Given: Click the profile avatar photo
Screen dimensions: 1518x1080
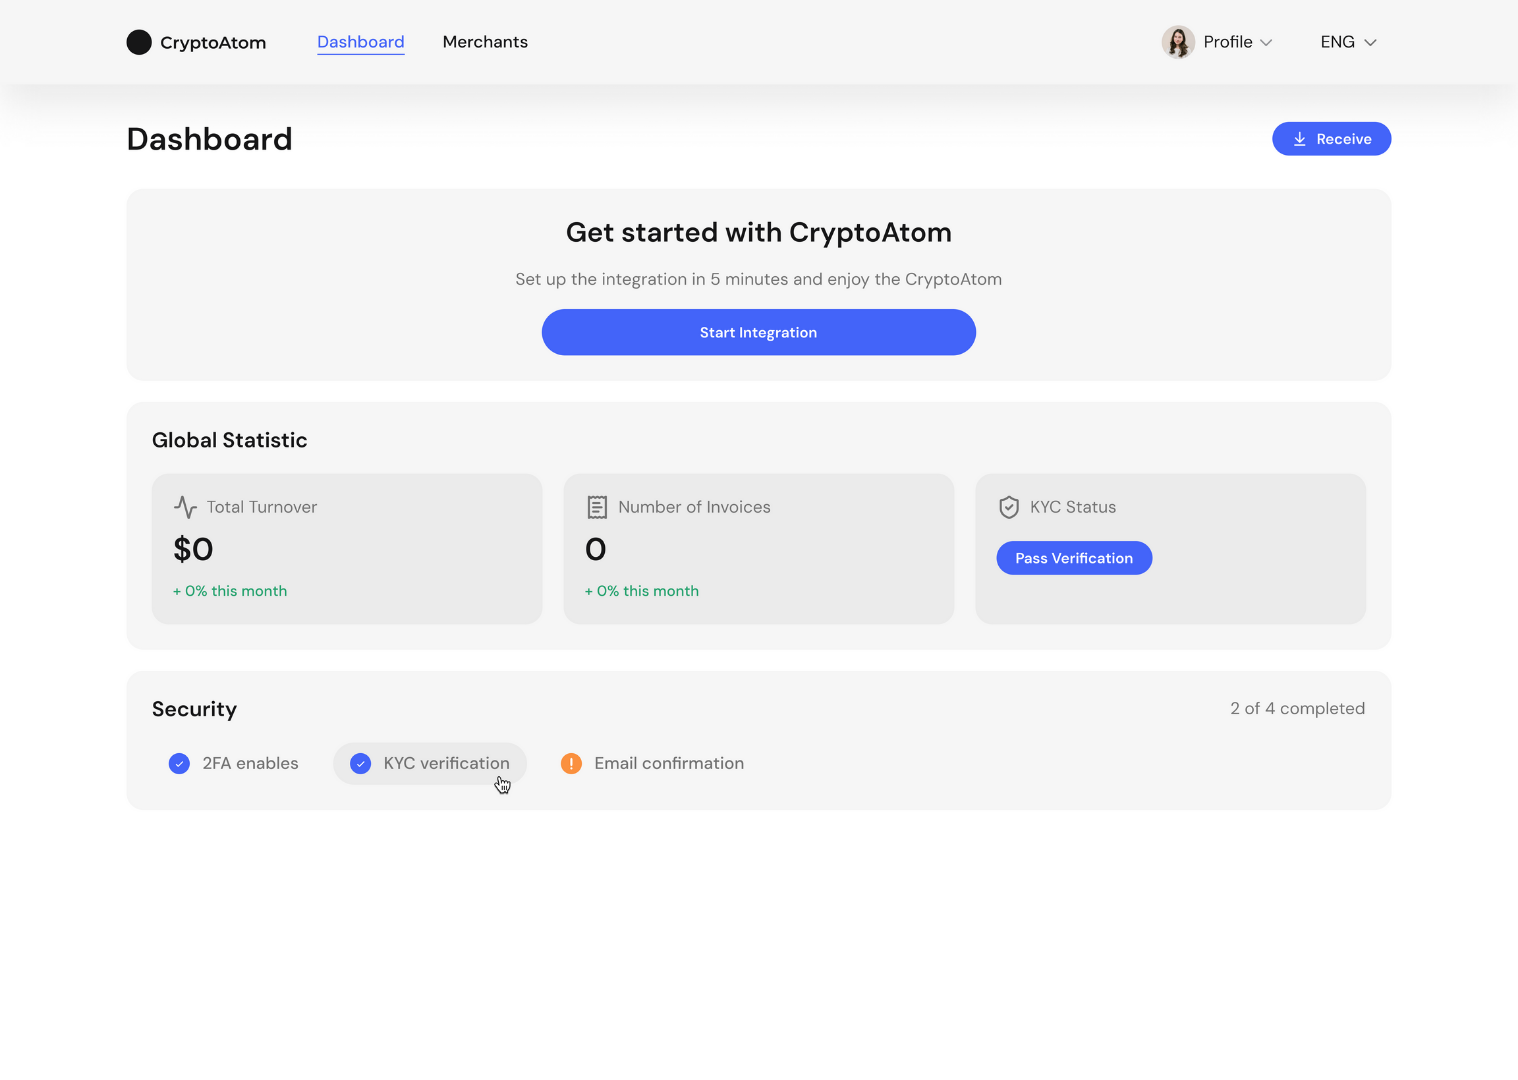Looking at the screenshot, I should coord(1178,42).
